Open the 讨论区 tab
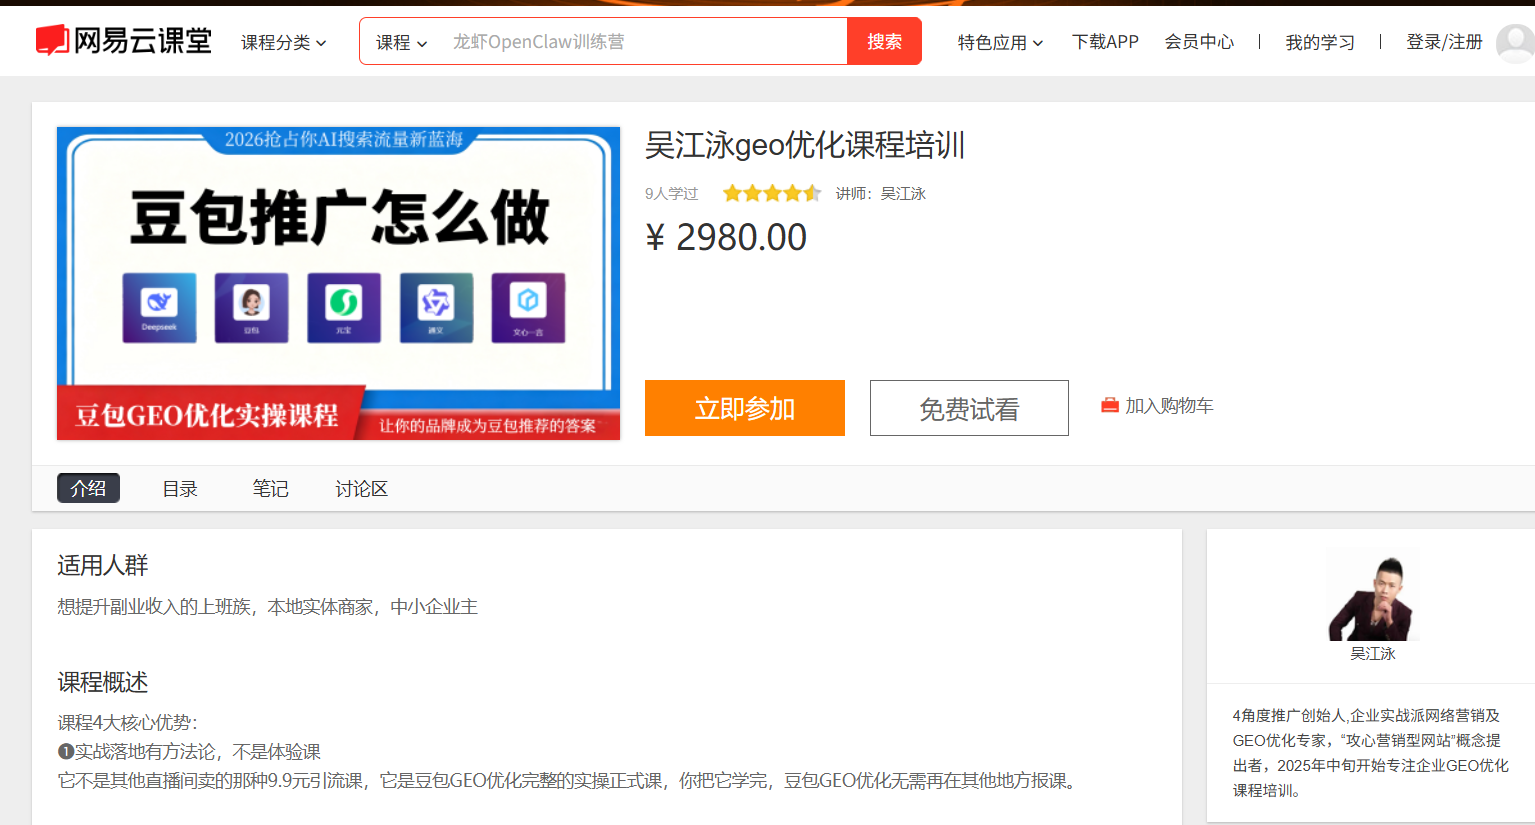 [361, 489]
